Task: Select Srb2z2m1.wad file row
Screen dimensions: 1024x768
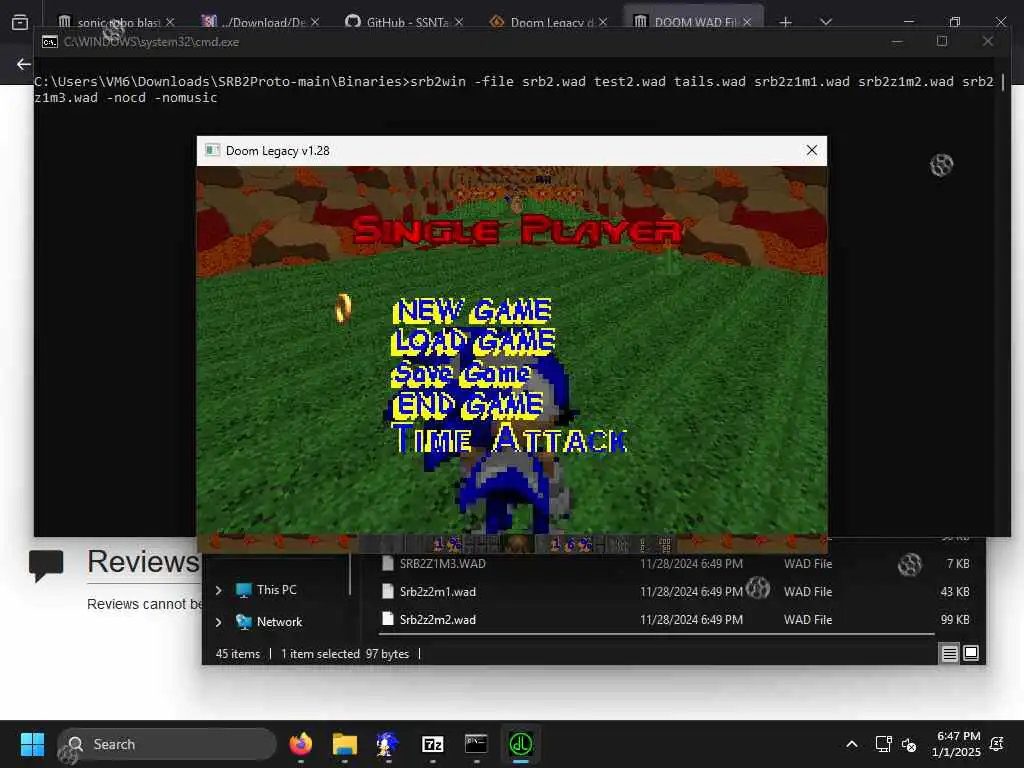Action: (x=677, y=592)
